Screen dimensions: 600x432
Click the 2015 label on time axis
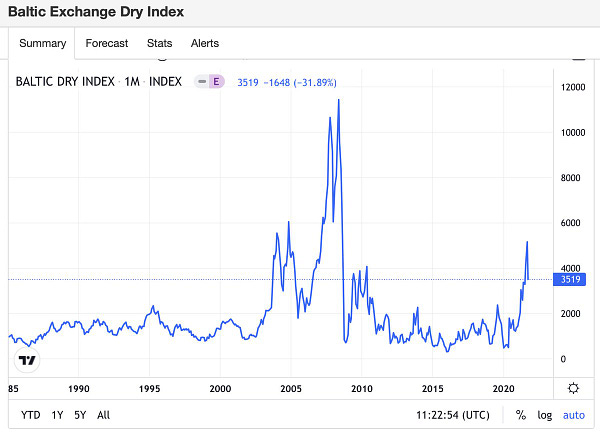pyautogui.click(x=432, y=389)
